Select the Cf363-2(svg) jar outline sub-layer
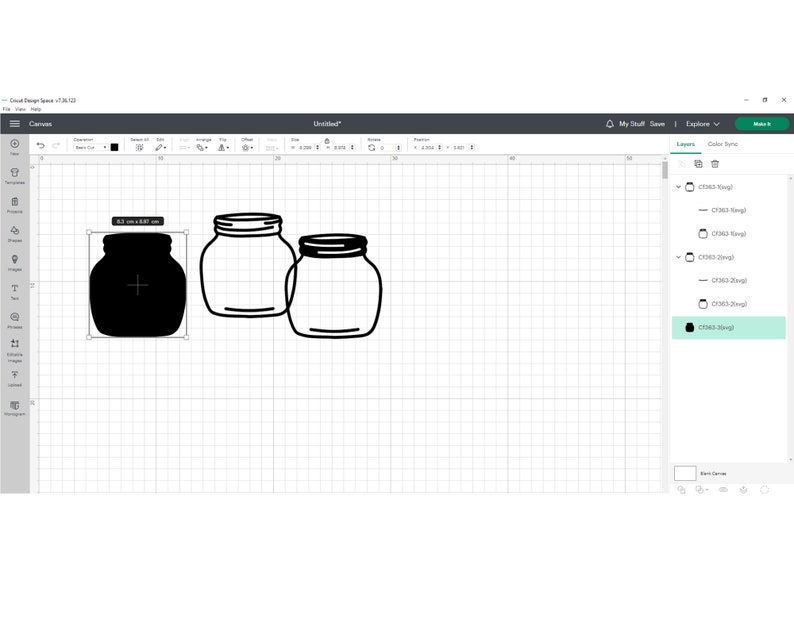 (729, 304)
